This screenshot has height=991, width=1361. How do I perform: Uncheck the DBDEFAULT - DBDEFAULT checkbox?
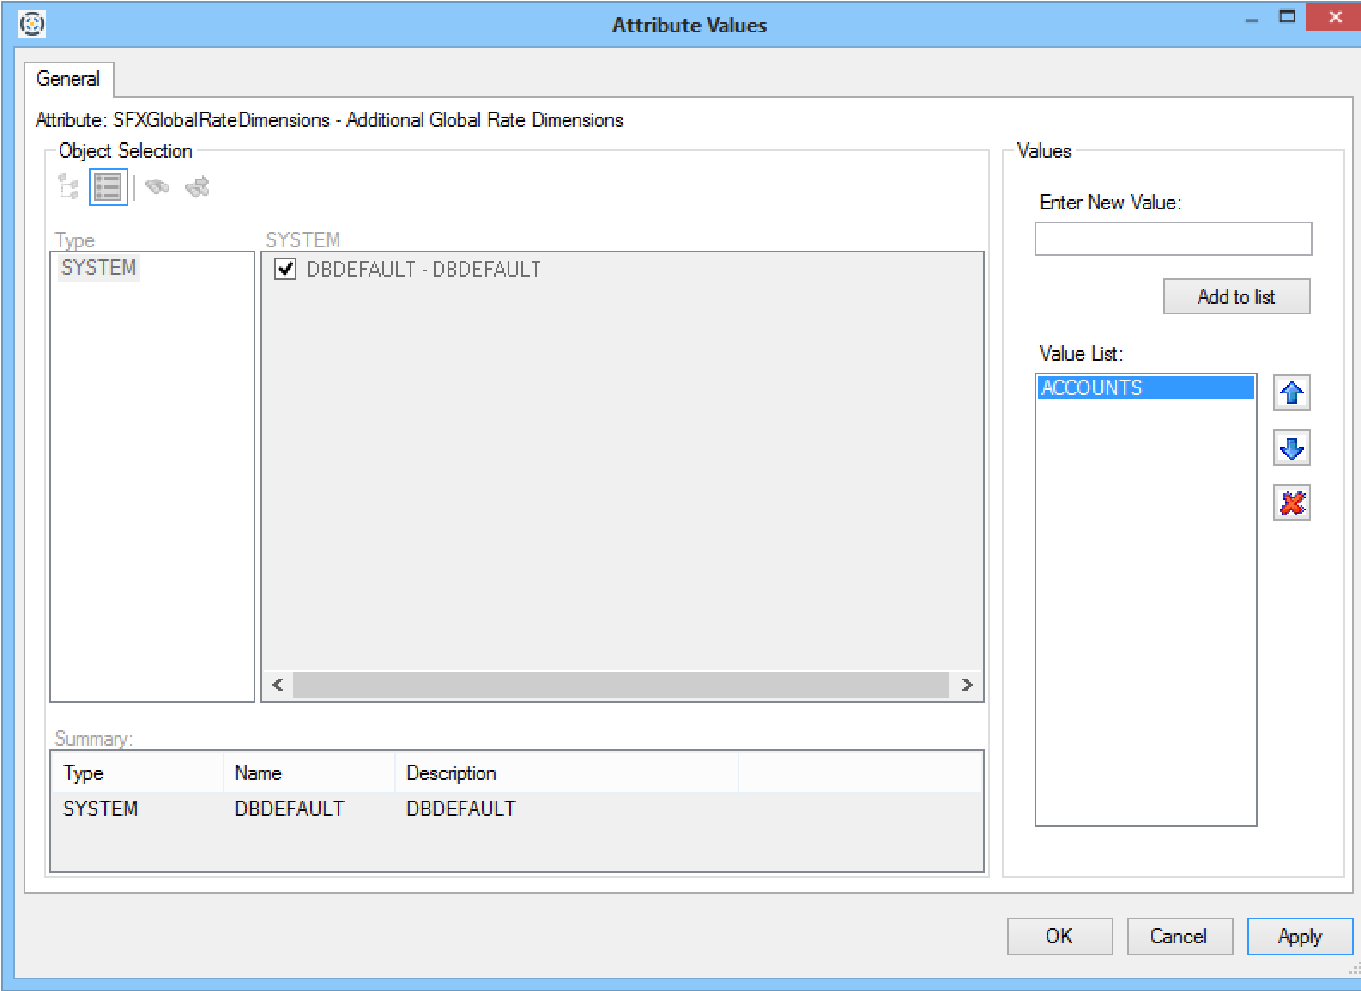pyautogui.click(x=285, y=269)
